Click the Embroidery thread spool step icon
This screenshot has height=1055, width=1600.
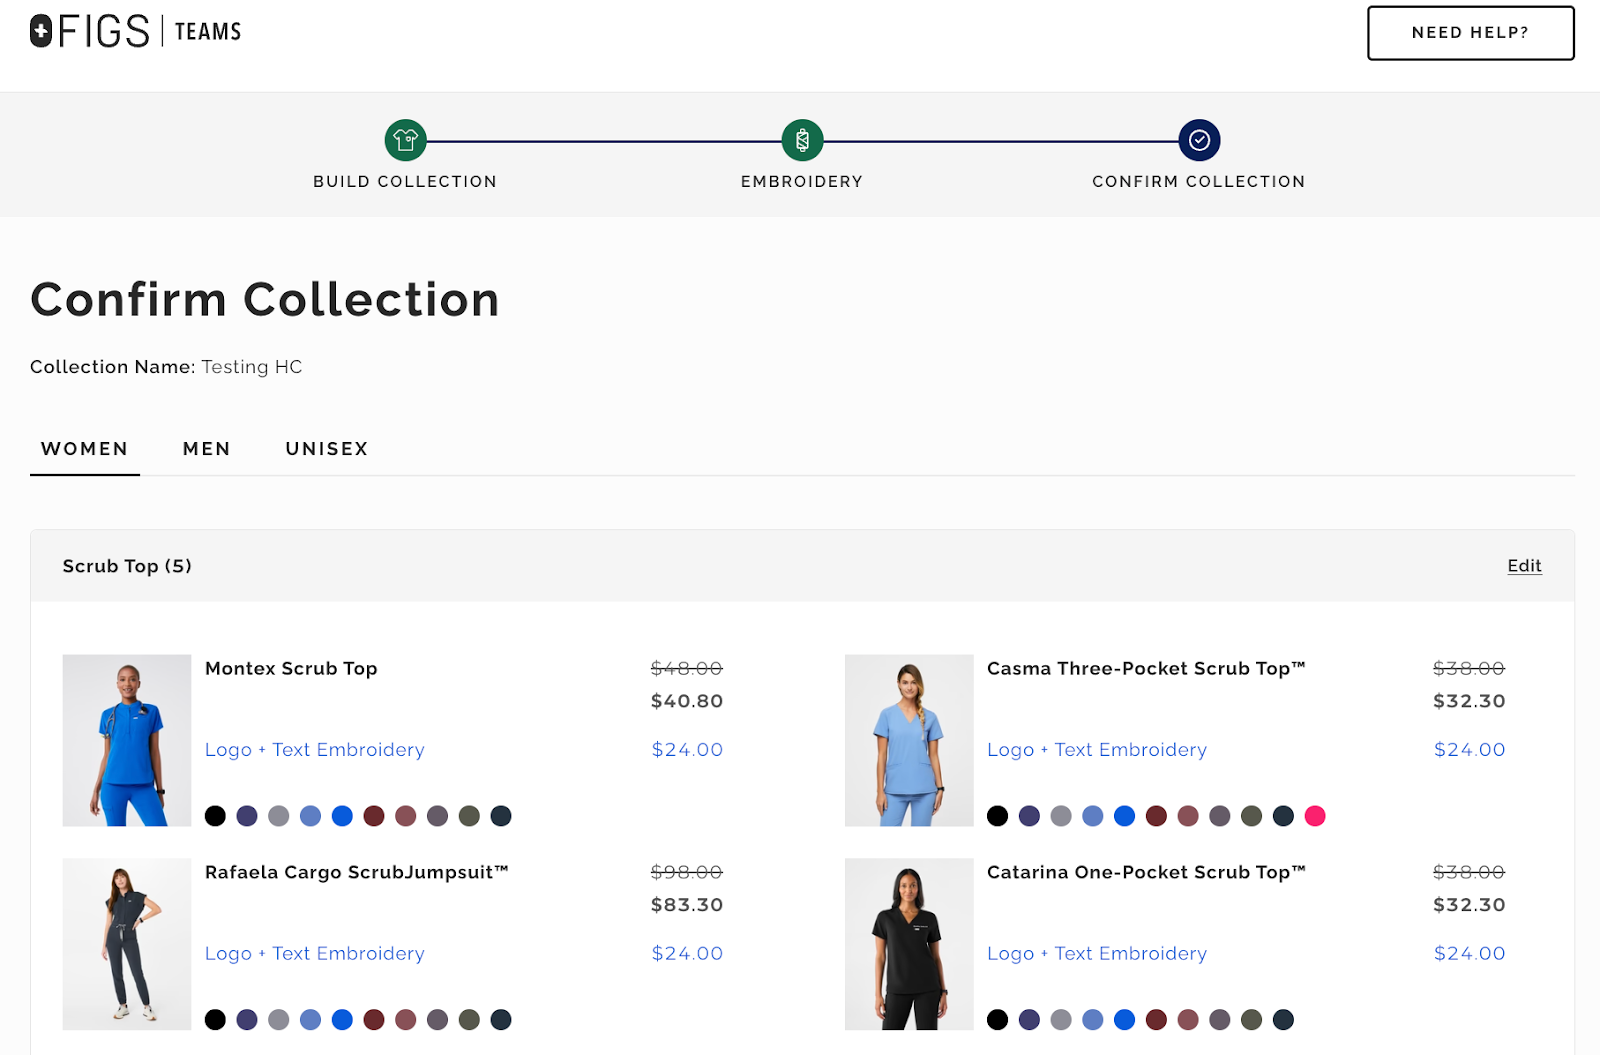click(x=802, y=141)
